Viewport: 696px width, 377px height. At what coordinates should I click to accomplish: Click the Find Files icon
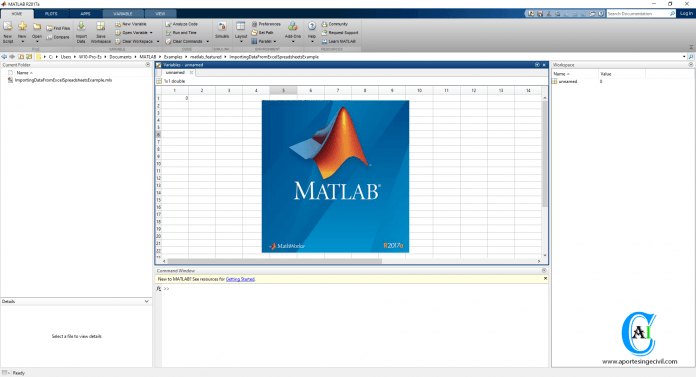49,28
